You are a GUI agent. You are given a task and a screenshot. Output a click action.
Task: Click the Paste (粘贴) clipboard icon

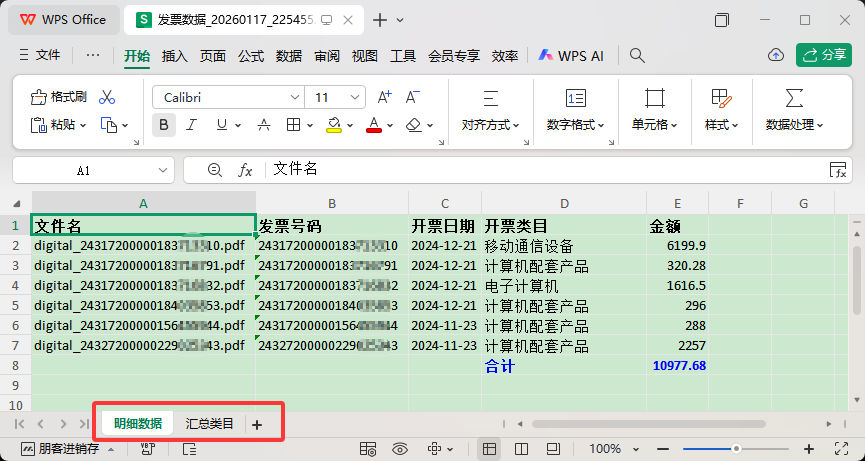(x=38, y=125)
